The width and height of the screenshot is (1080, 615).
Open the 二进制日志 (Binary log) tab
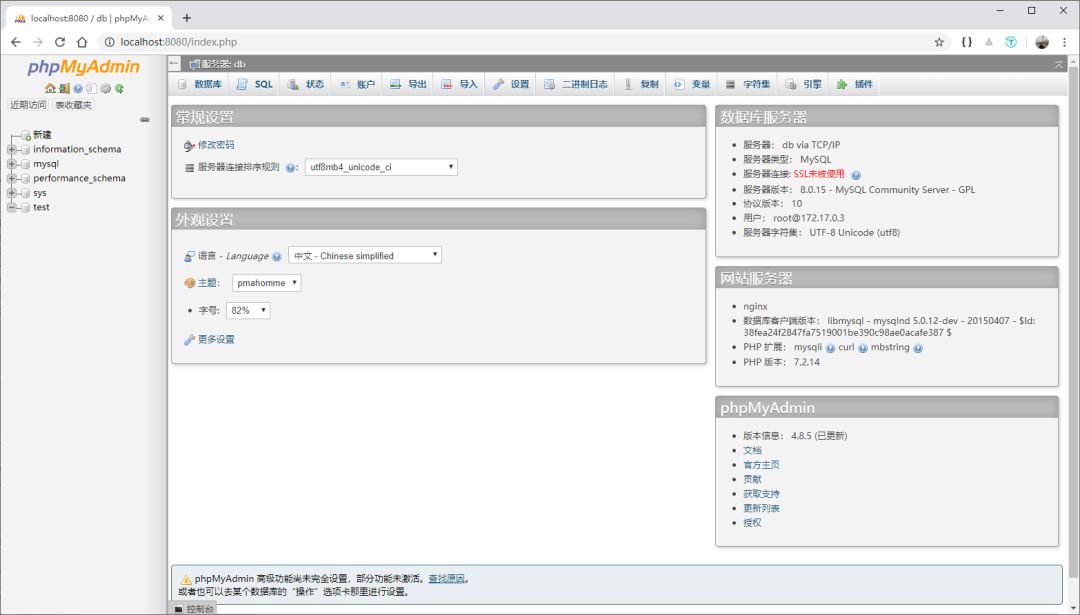point(576,84)
